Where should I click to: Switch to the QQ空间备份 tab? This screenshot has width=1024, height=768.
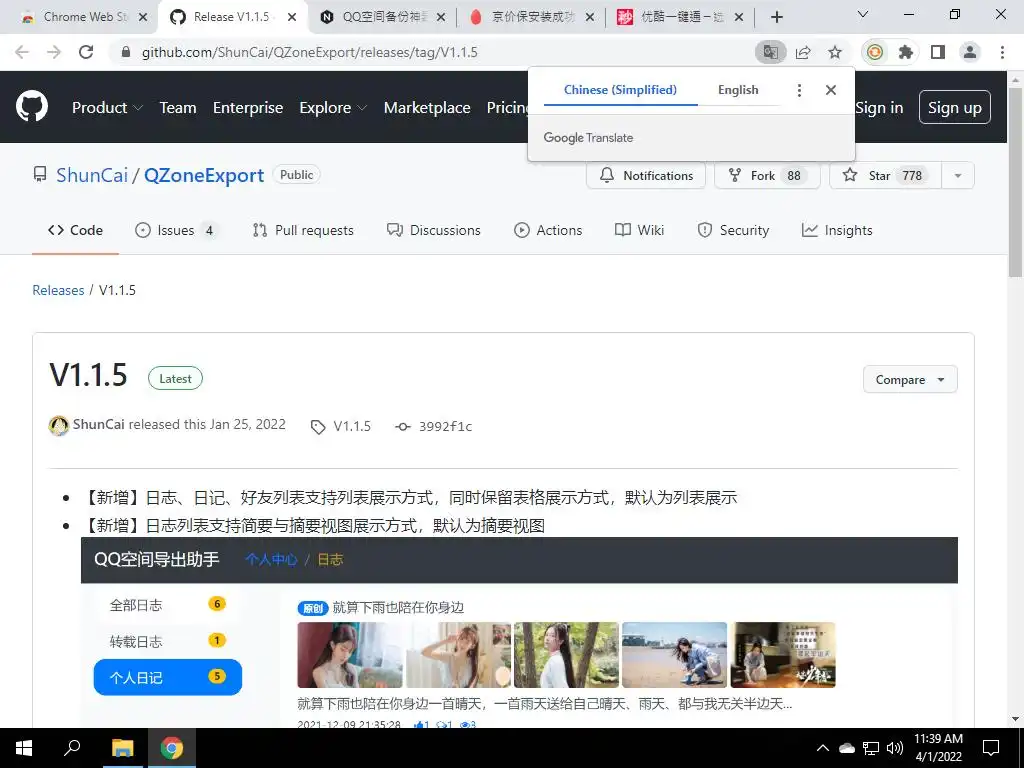[x=382, y=17]
